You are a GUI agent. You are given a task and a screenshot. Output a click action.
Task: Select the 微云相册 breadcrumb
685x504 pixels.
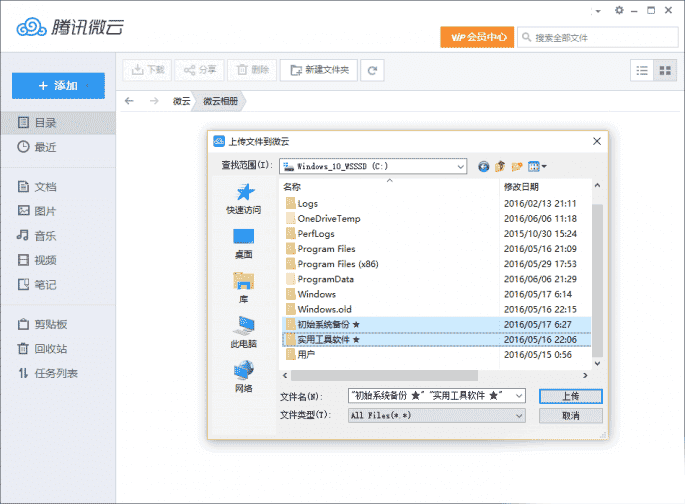click(220, 101)
